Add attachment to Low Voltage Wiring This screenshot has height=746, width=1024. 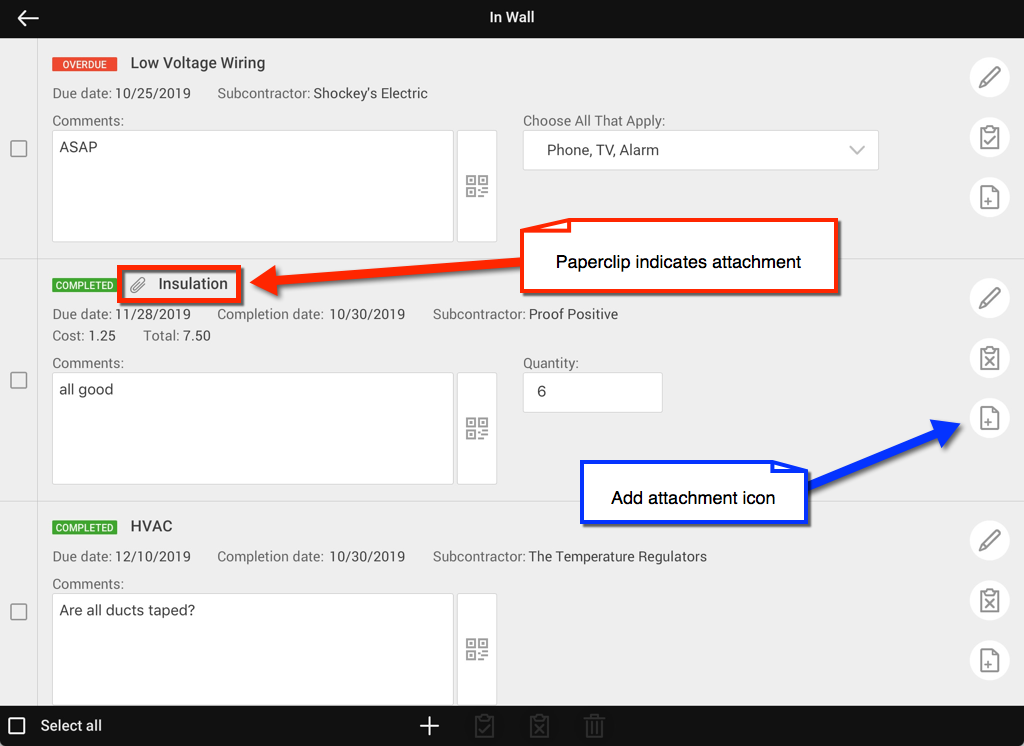coord(989,197)
